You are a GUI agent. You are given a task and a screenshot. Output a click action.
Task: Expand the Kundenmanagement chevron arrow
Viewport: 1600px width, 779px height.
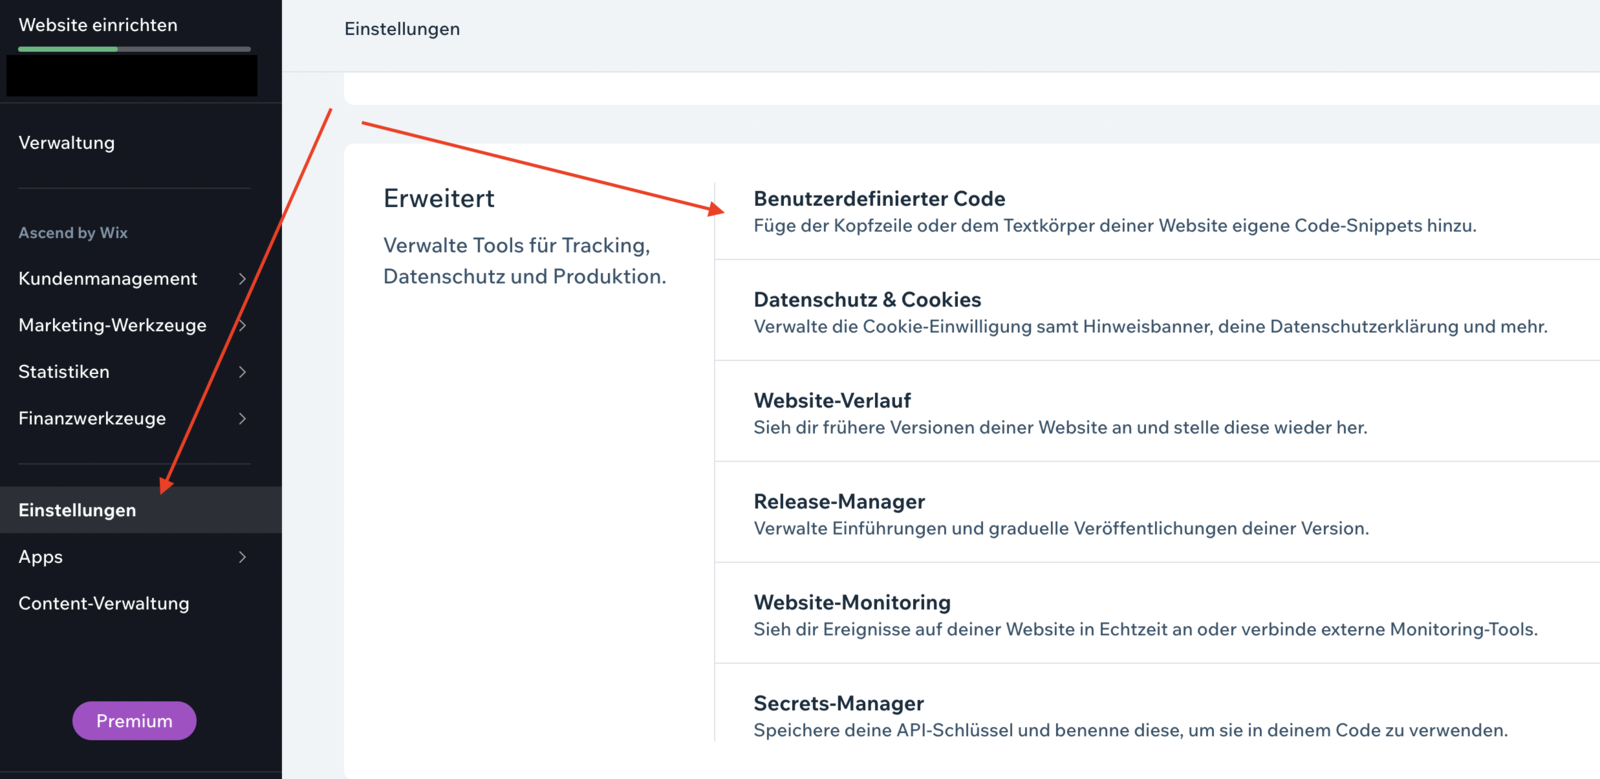(x=242, y=279)
